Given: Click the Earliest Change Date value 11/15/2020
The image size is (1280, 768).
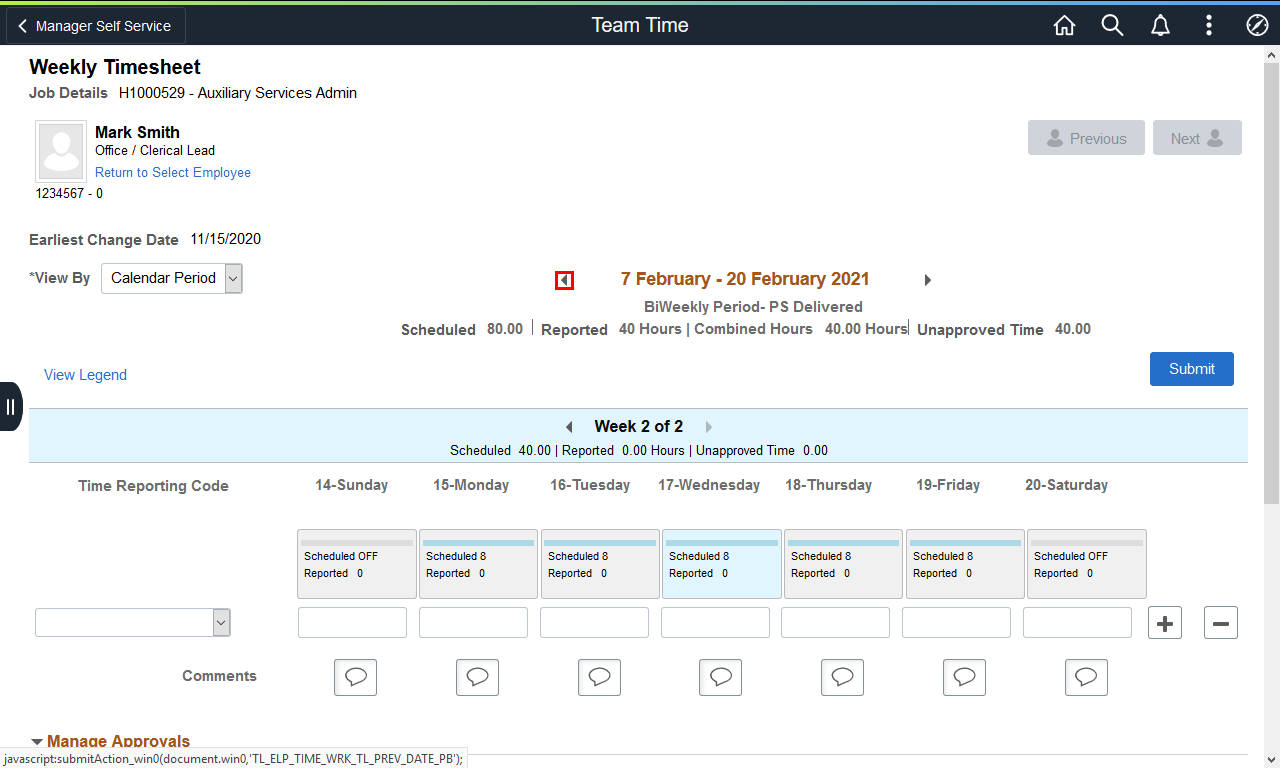Looking at the screenshot, I should [226, 239].
